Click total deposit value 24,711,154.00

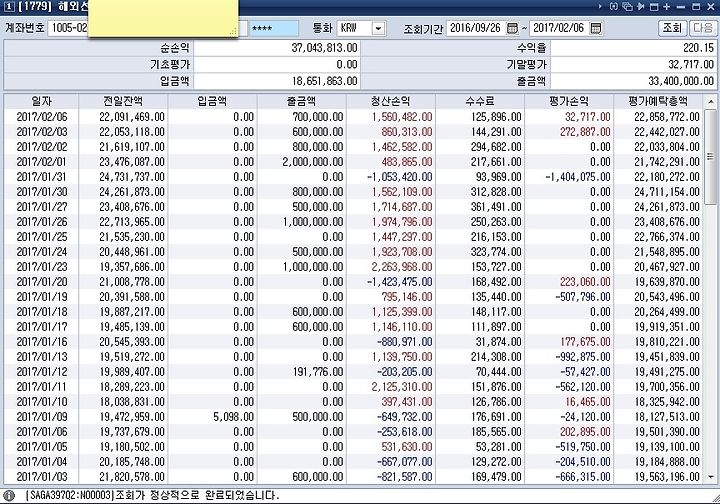tap(667, 192)
